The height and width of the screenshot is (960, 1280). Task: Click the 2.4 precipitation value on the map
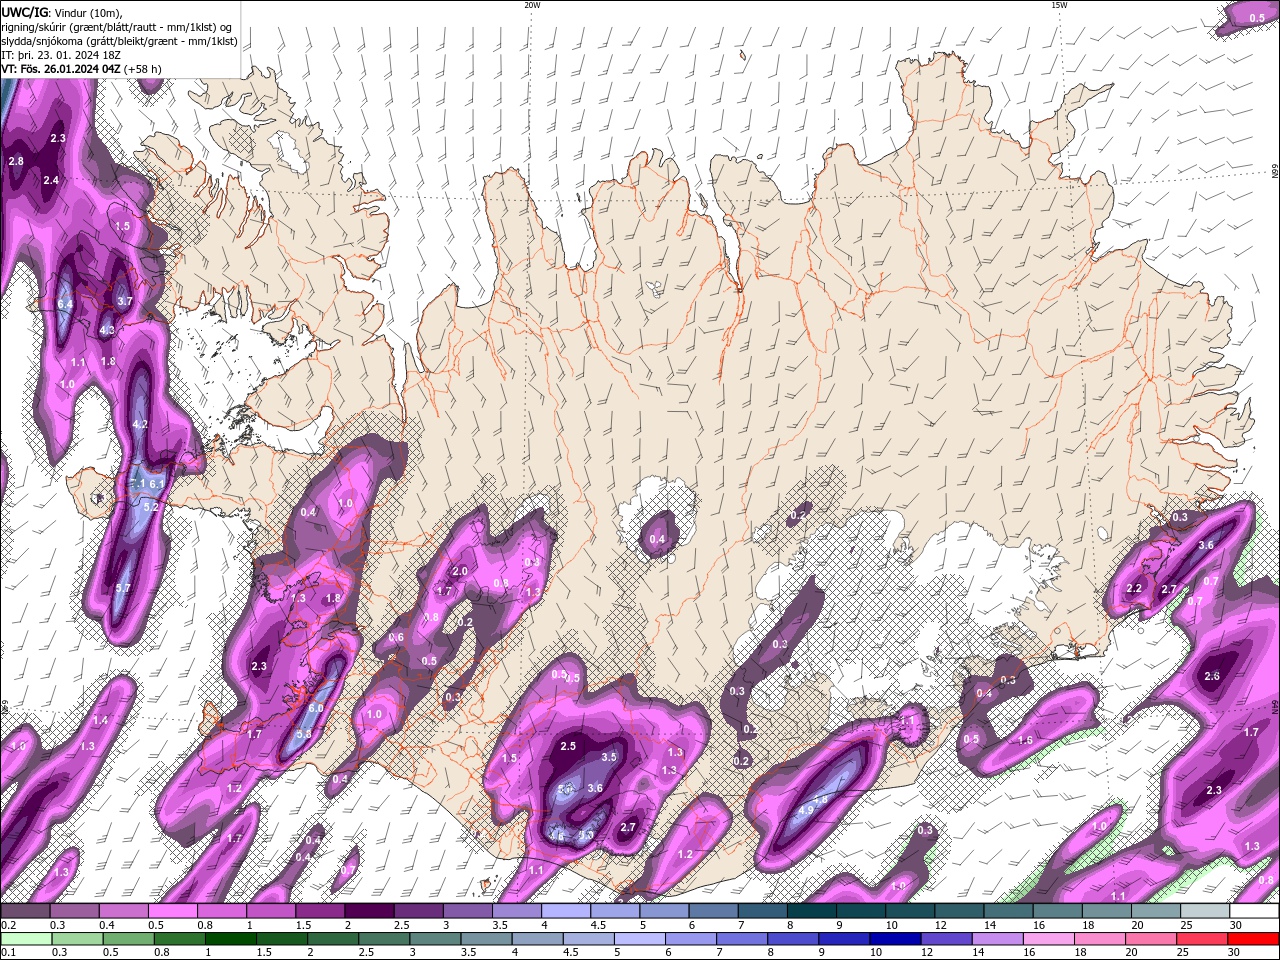51,180
